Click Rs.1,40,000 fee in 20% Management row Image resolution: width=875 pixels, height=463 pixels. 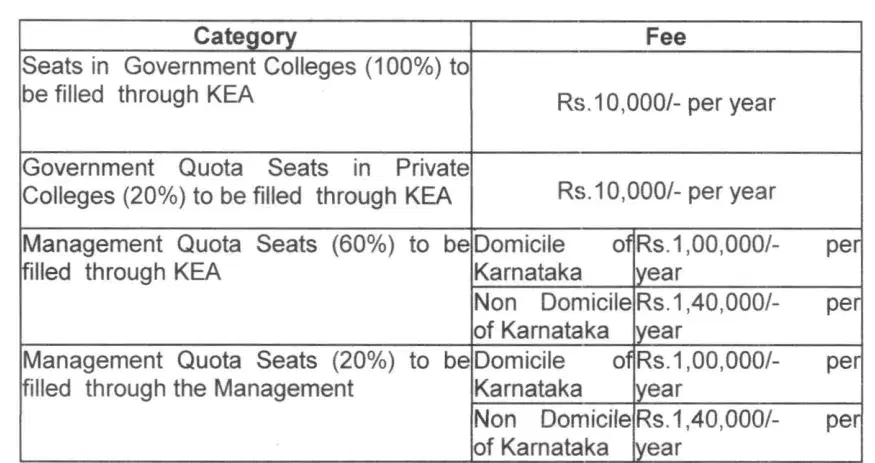click(x=747, y=433)
